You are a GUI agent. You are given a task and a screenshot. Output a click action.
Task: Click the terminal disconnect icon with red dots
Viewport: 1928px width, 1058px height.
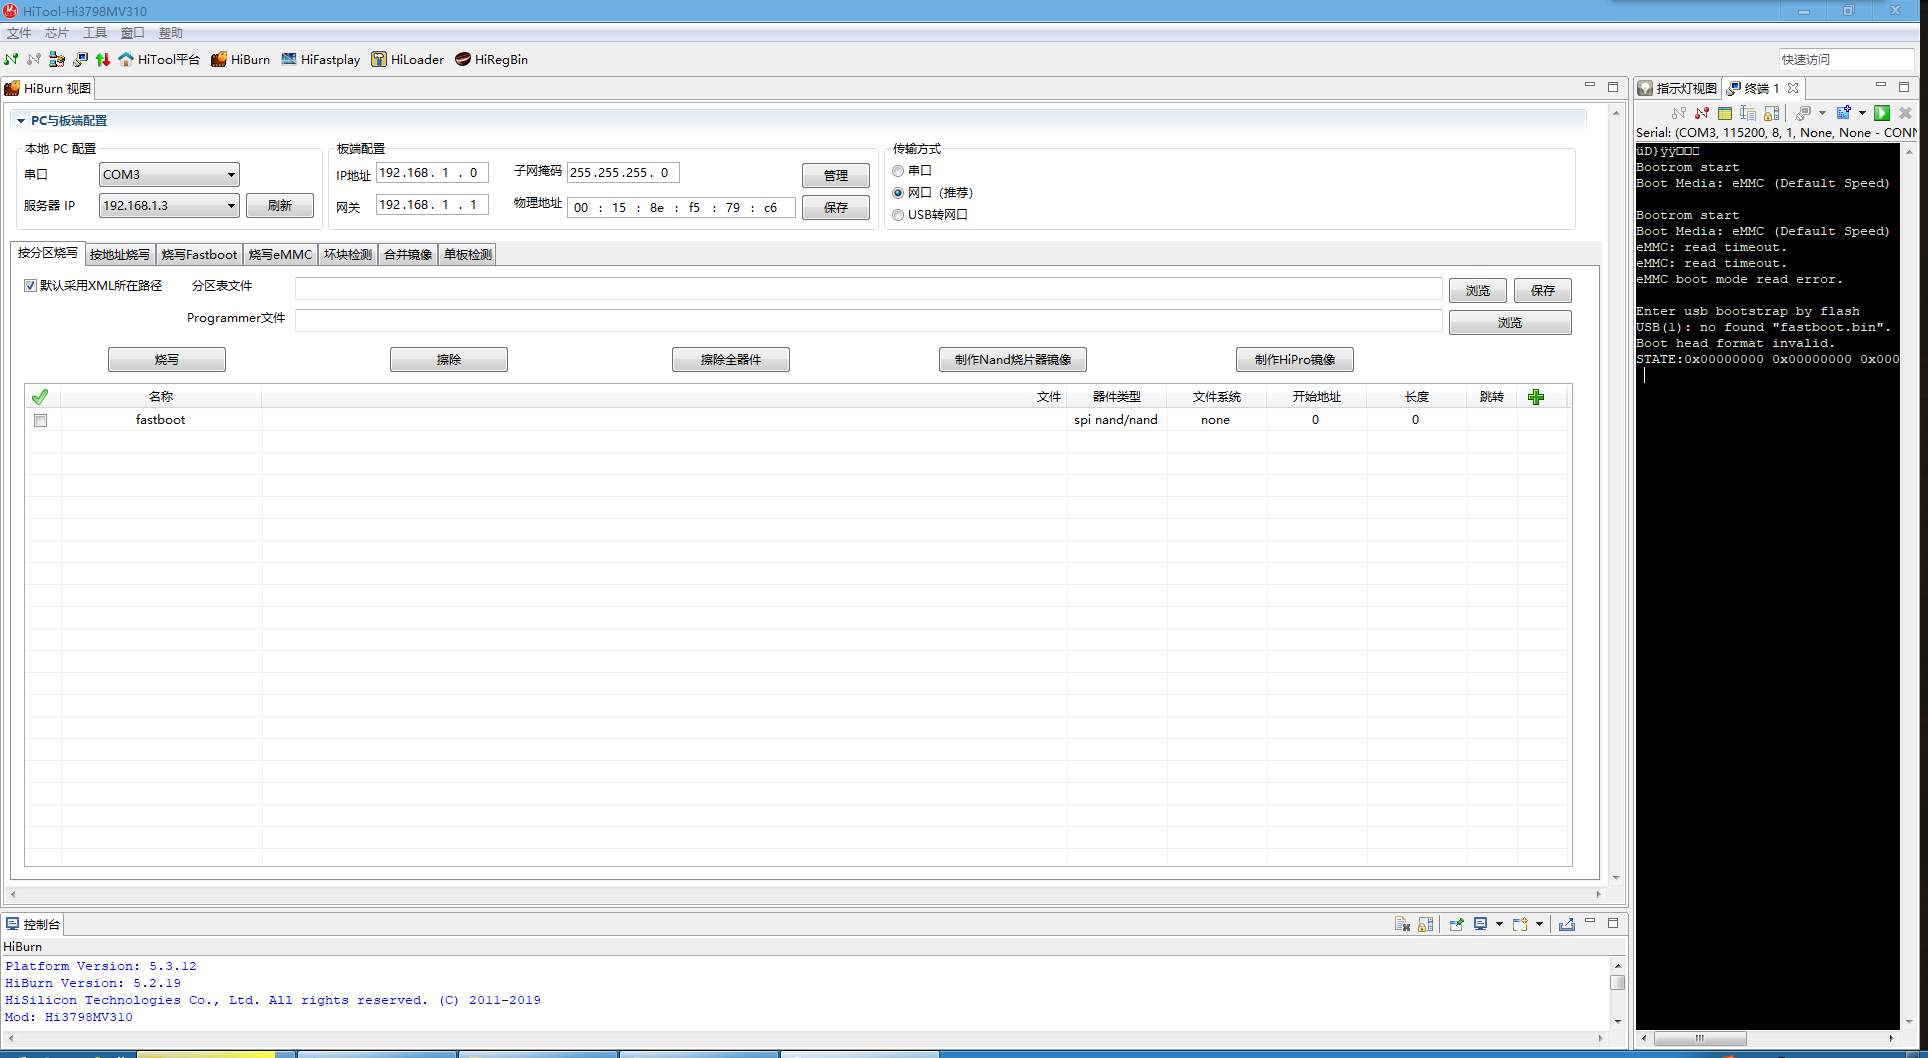pyautogui.click(x=1701, y=113)
